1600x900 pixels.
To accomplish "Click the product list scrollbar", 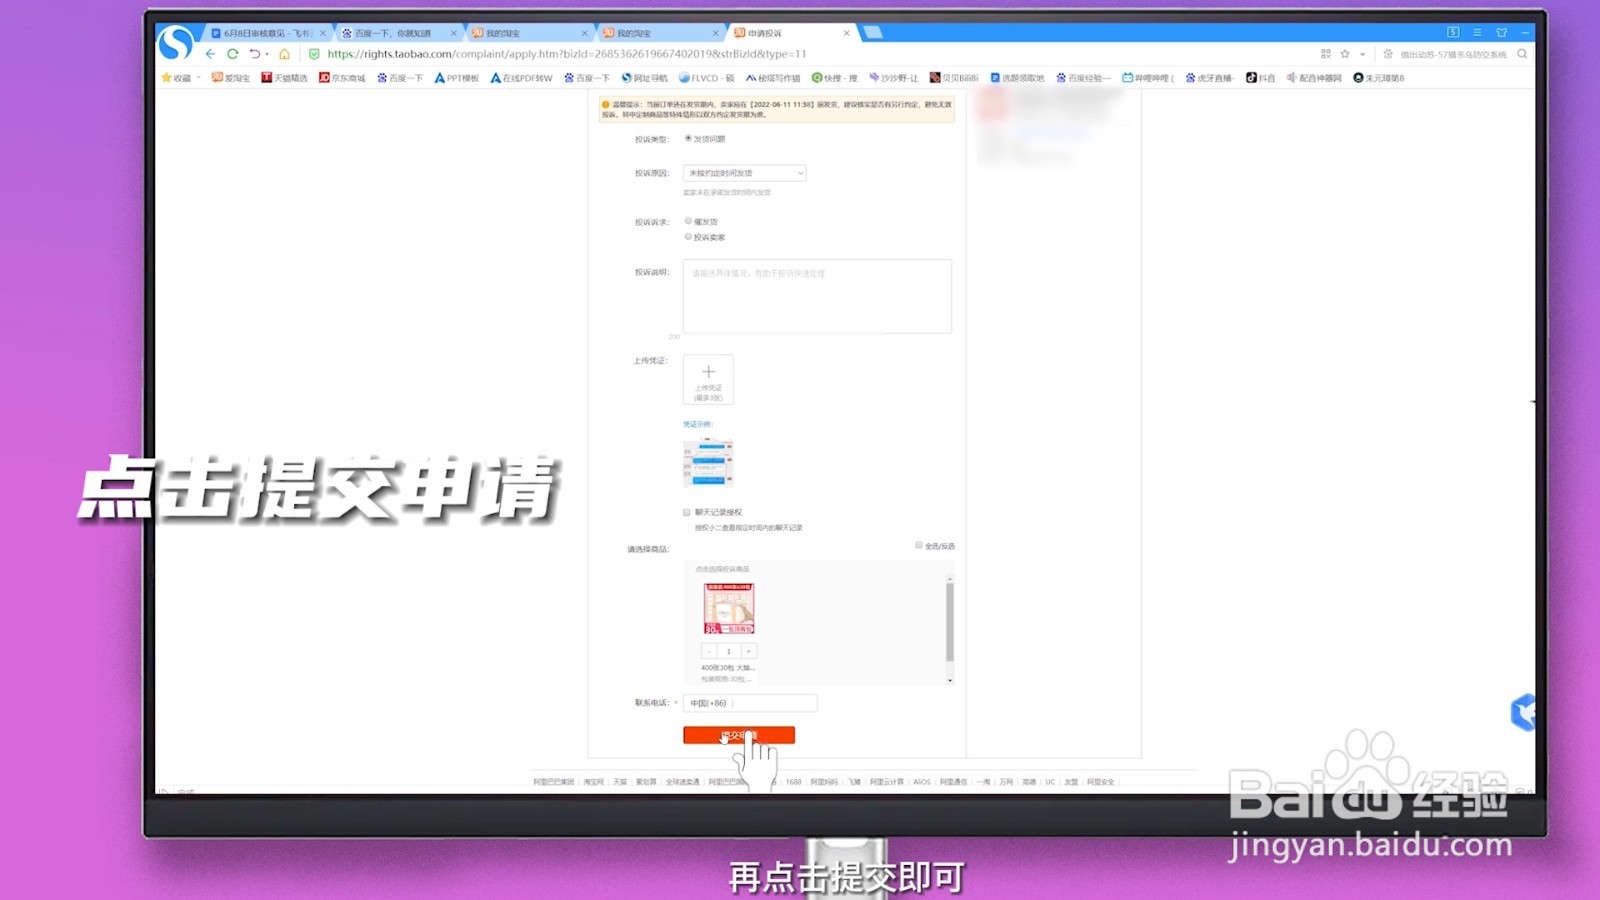I will [950, 621].
